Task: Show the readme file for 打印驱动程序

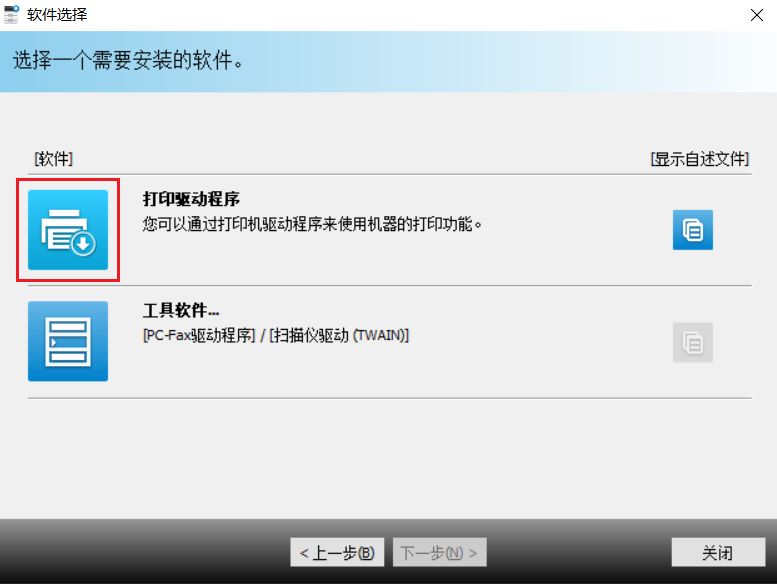Action: click(692, 230)
